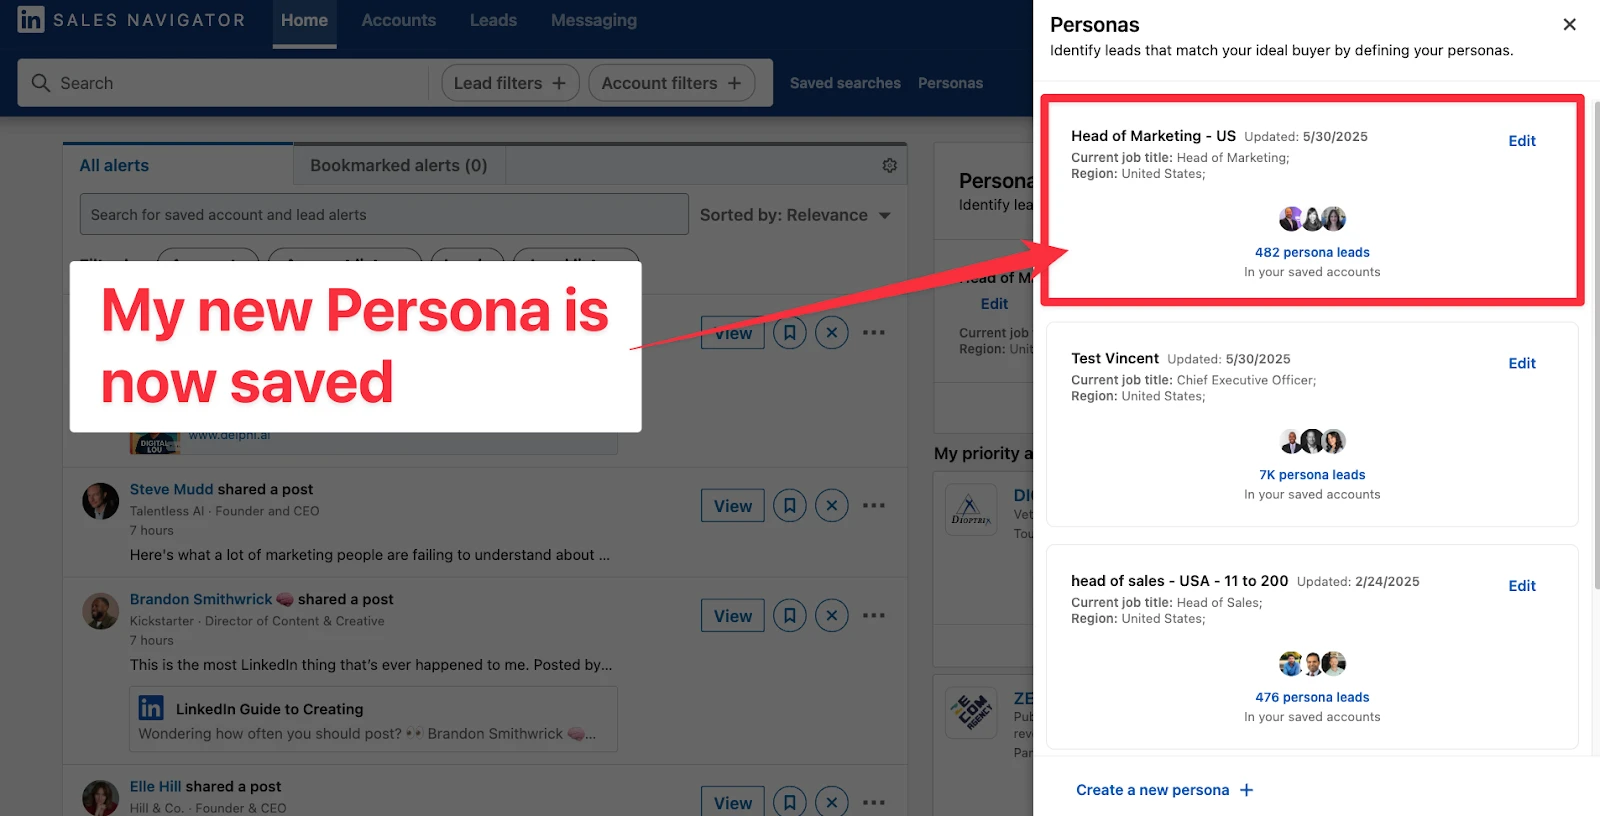Open Personas link in header
Viewport: 1600px width, 816px height.
click(950, 83)
